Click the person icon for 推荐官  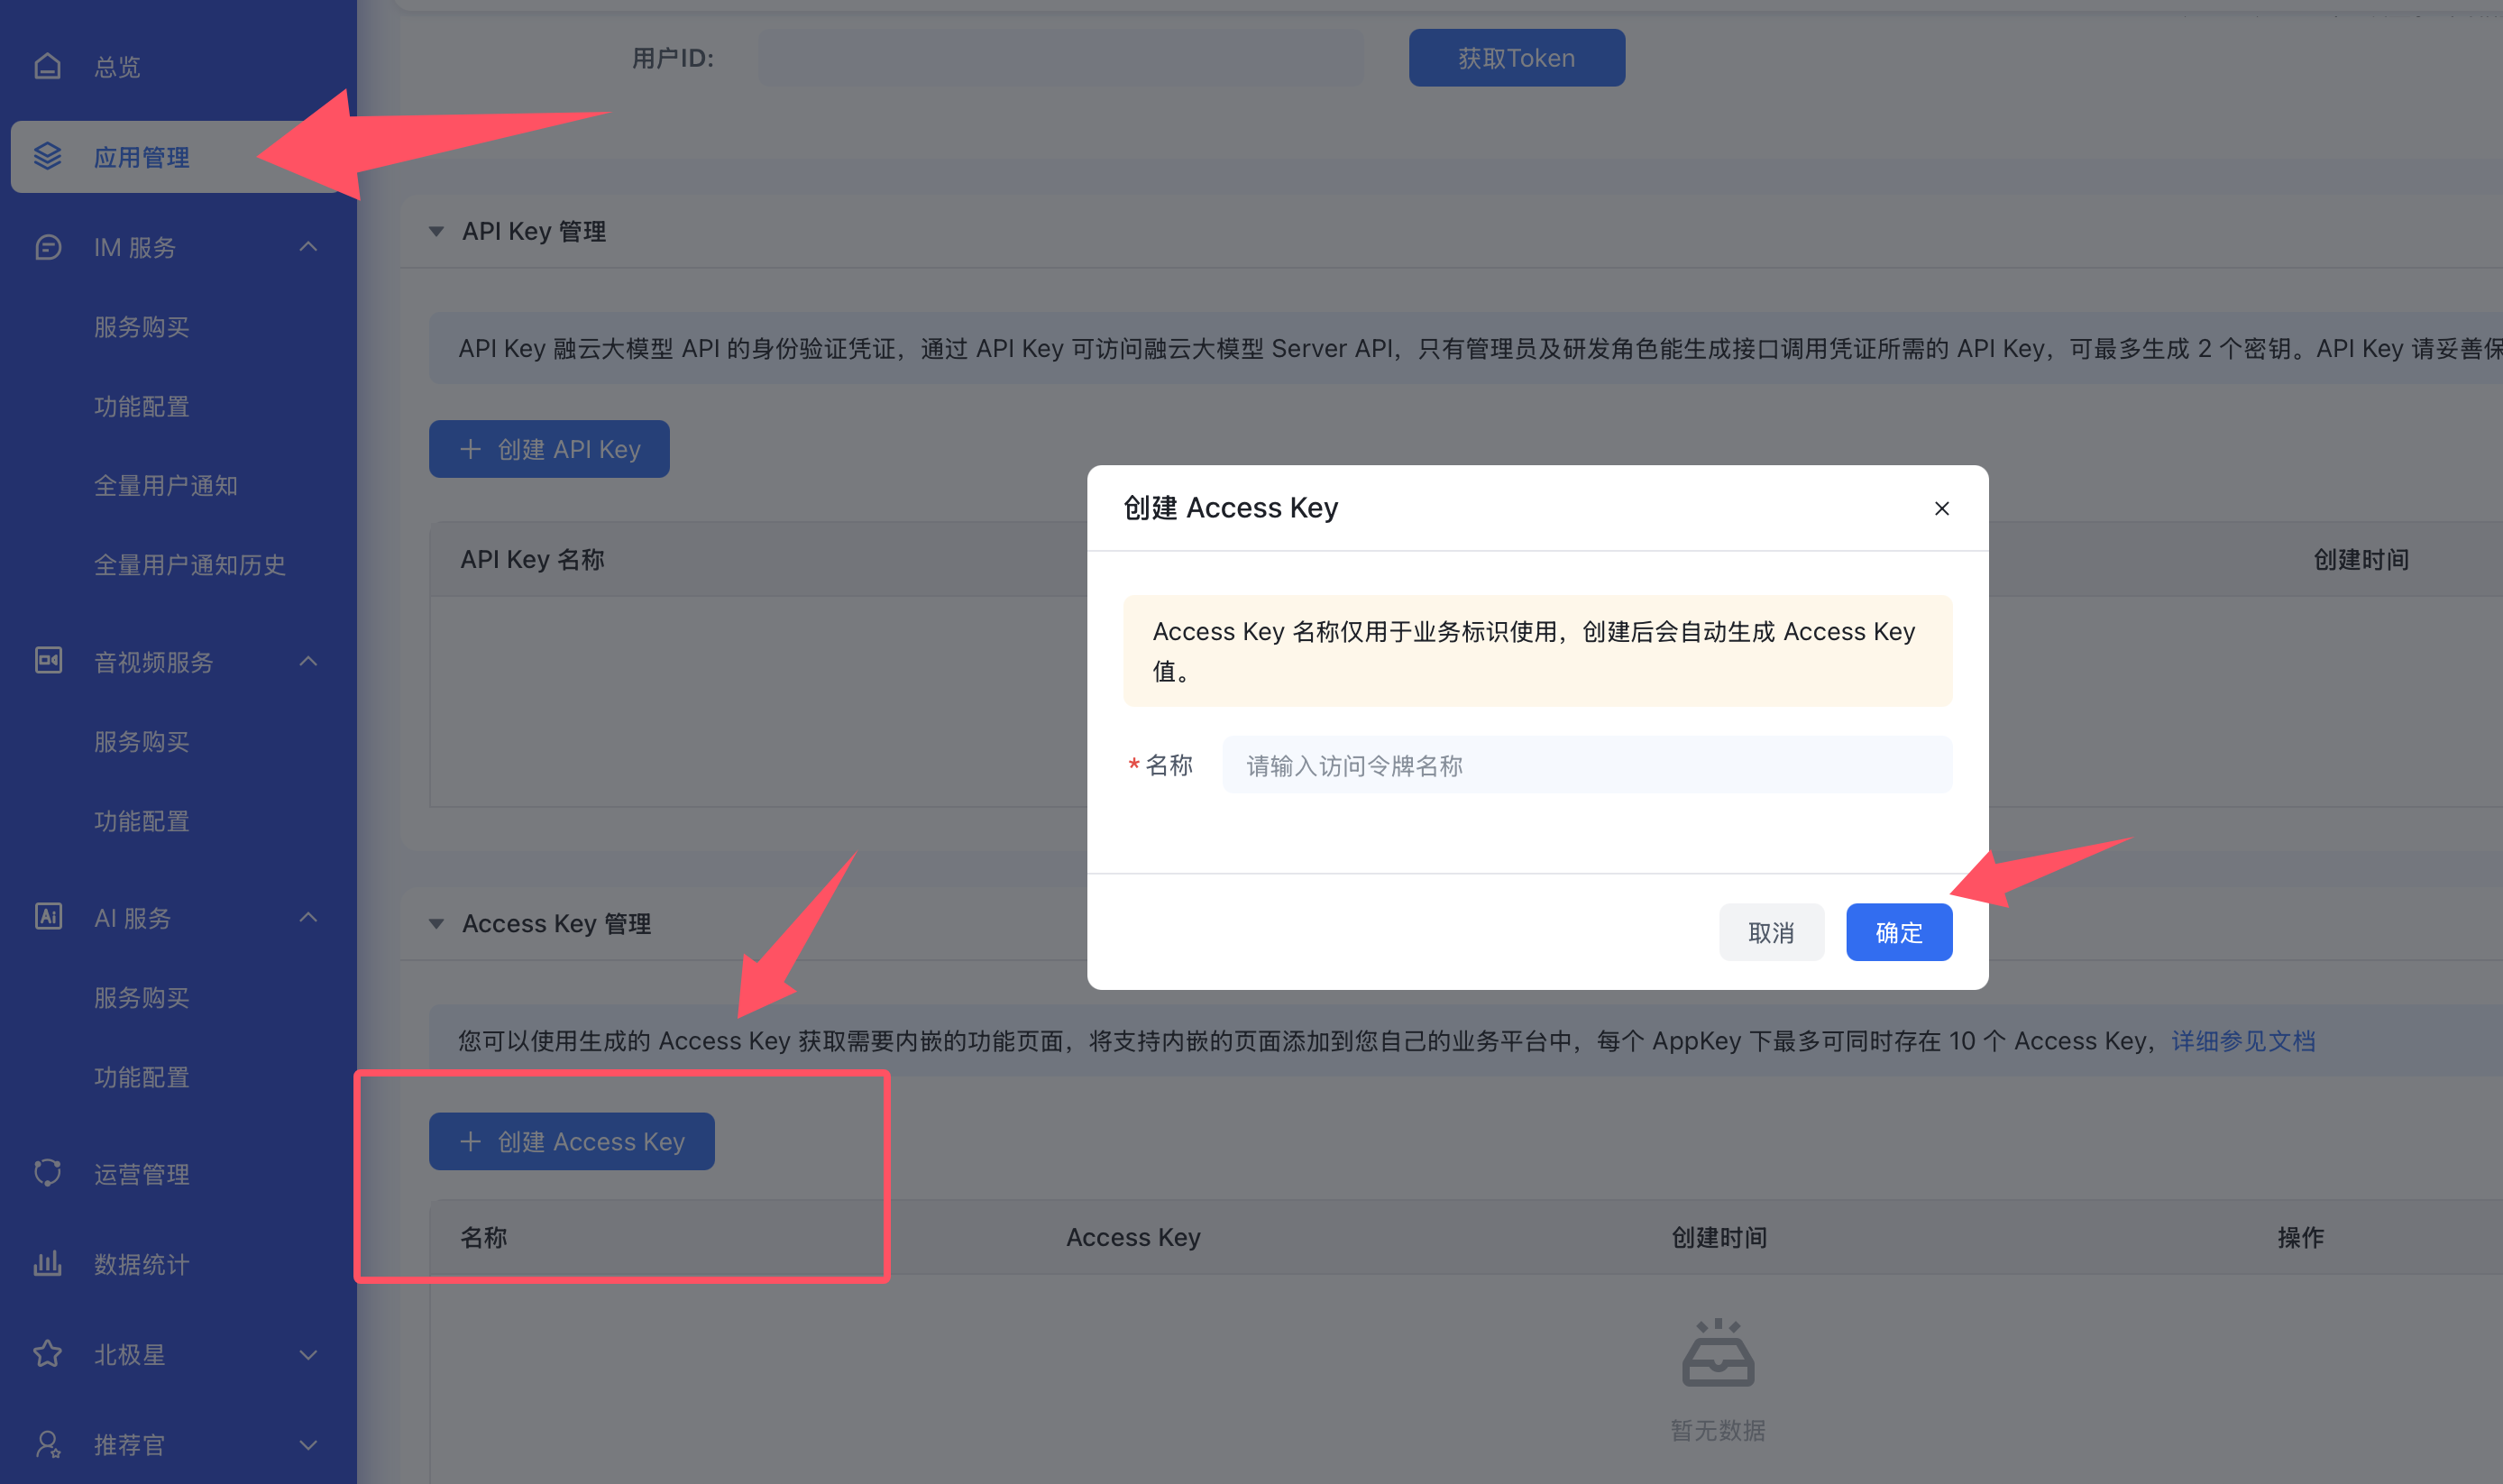(x=47, y=1444)
